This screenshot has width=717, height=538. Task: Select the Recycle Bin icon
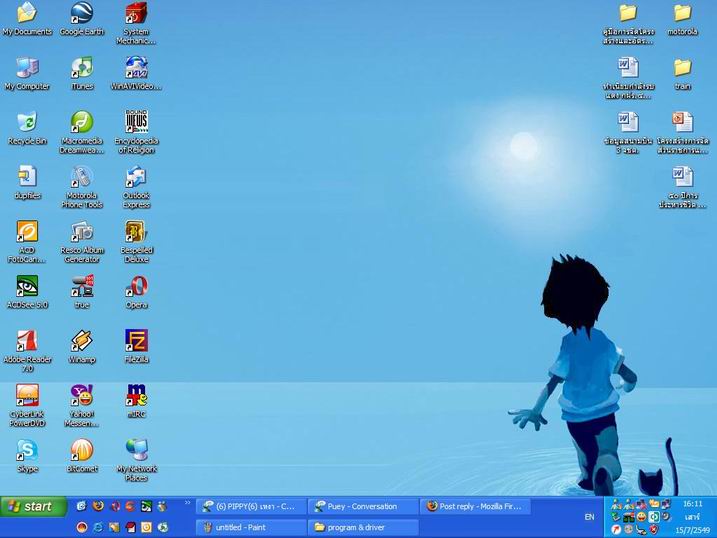(x=27, y=128)
